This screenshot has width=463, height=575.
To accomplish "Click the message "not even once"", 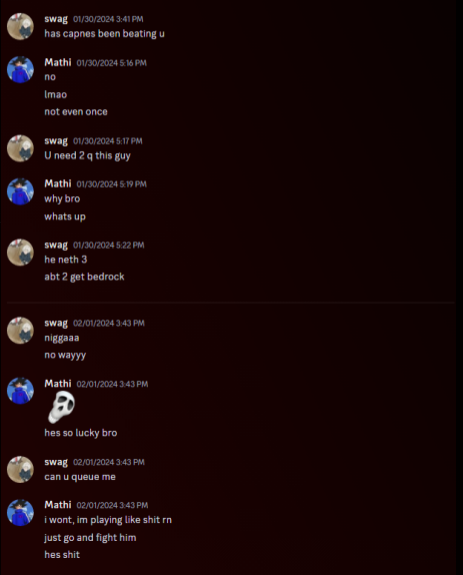I will click(x=76, y=112).
